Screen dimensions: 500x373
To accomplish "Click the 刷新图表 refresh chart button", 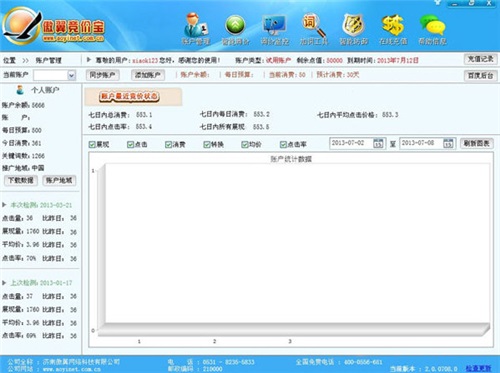I will point(477,144).
